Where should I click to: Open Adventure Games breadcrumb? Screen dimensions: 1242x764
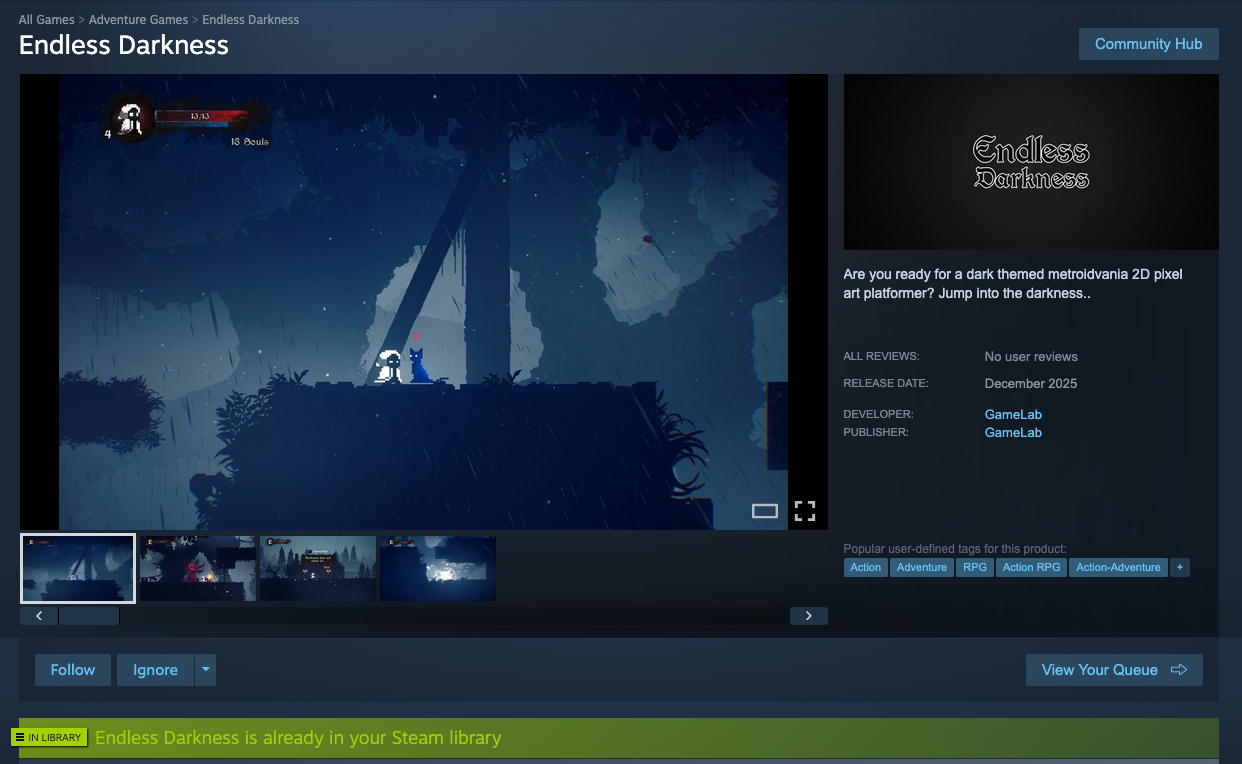[x=138, y=19]
